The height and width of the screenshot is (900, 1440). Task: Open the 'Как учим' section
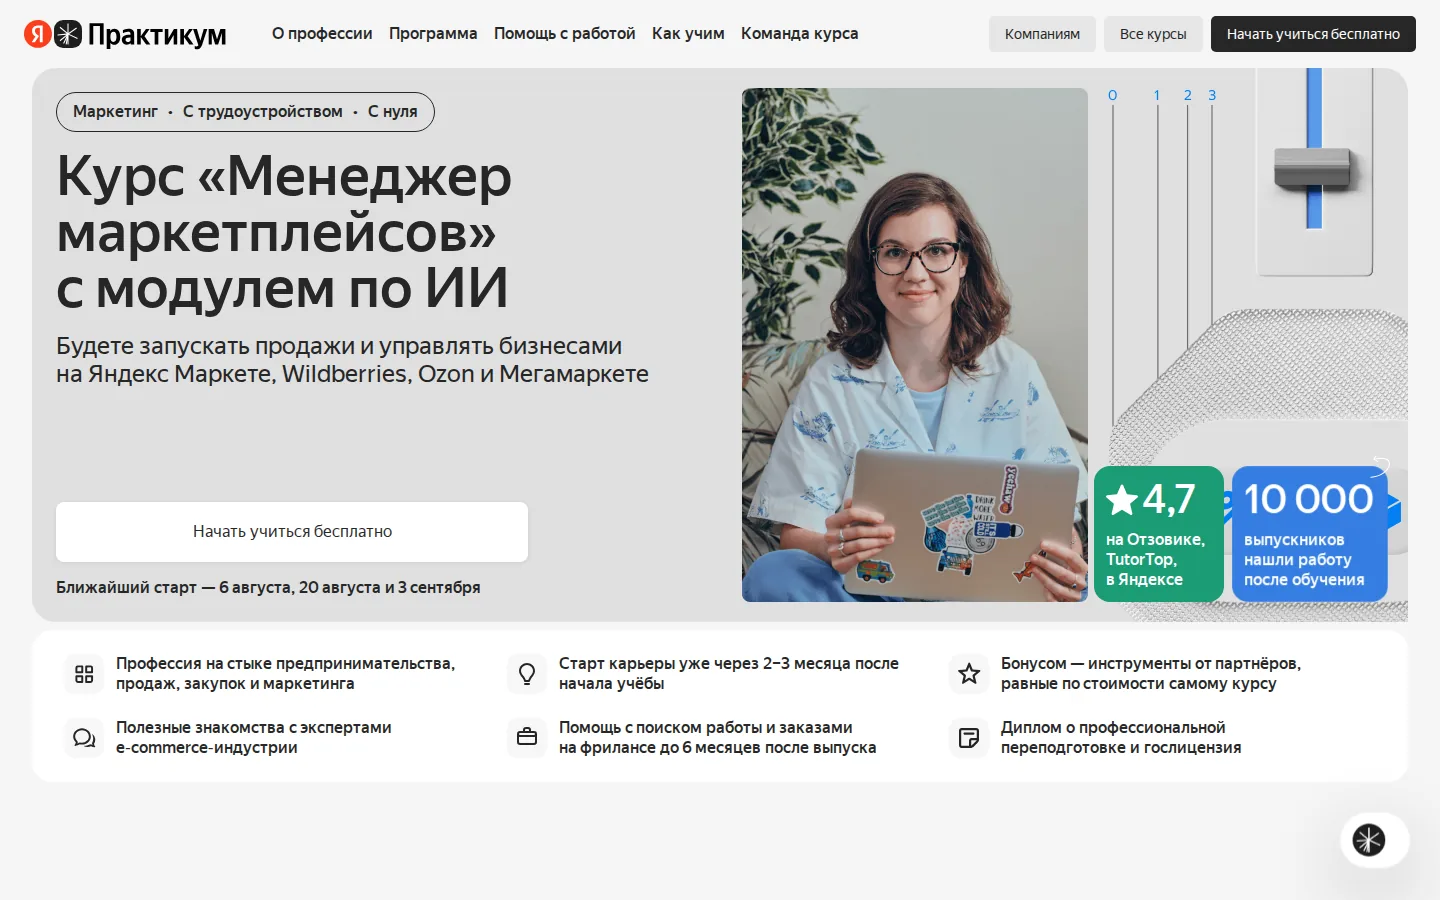click(688, 33)
